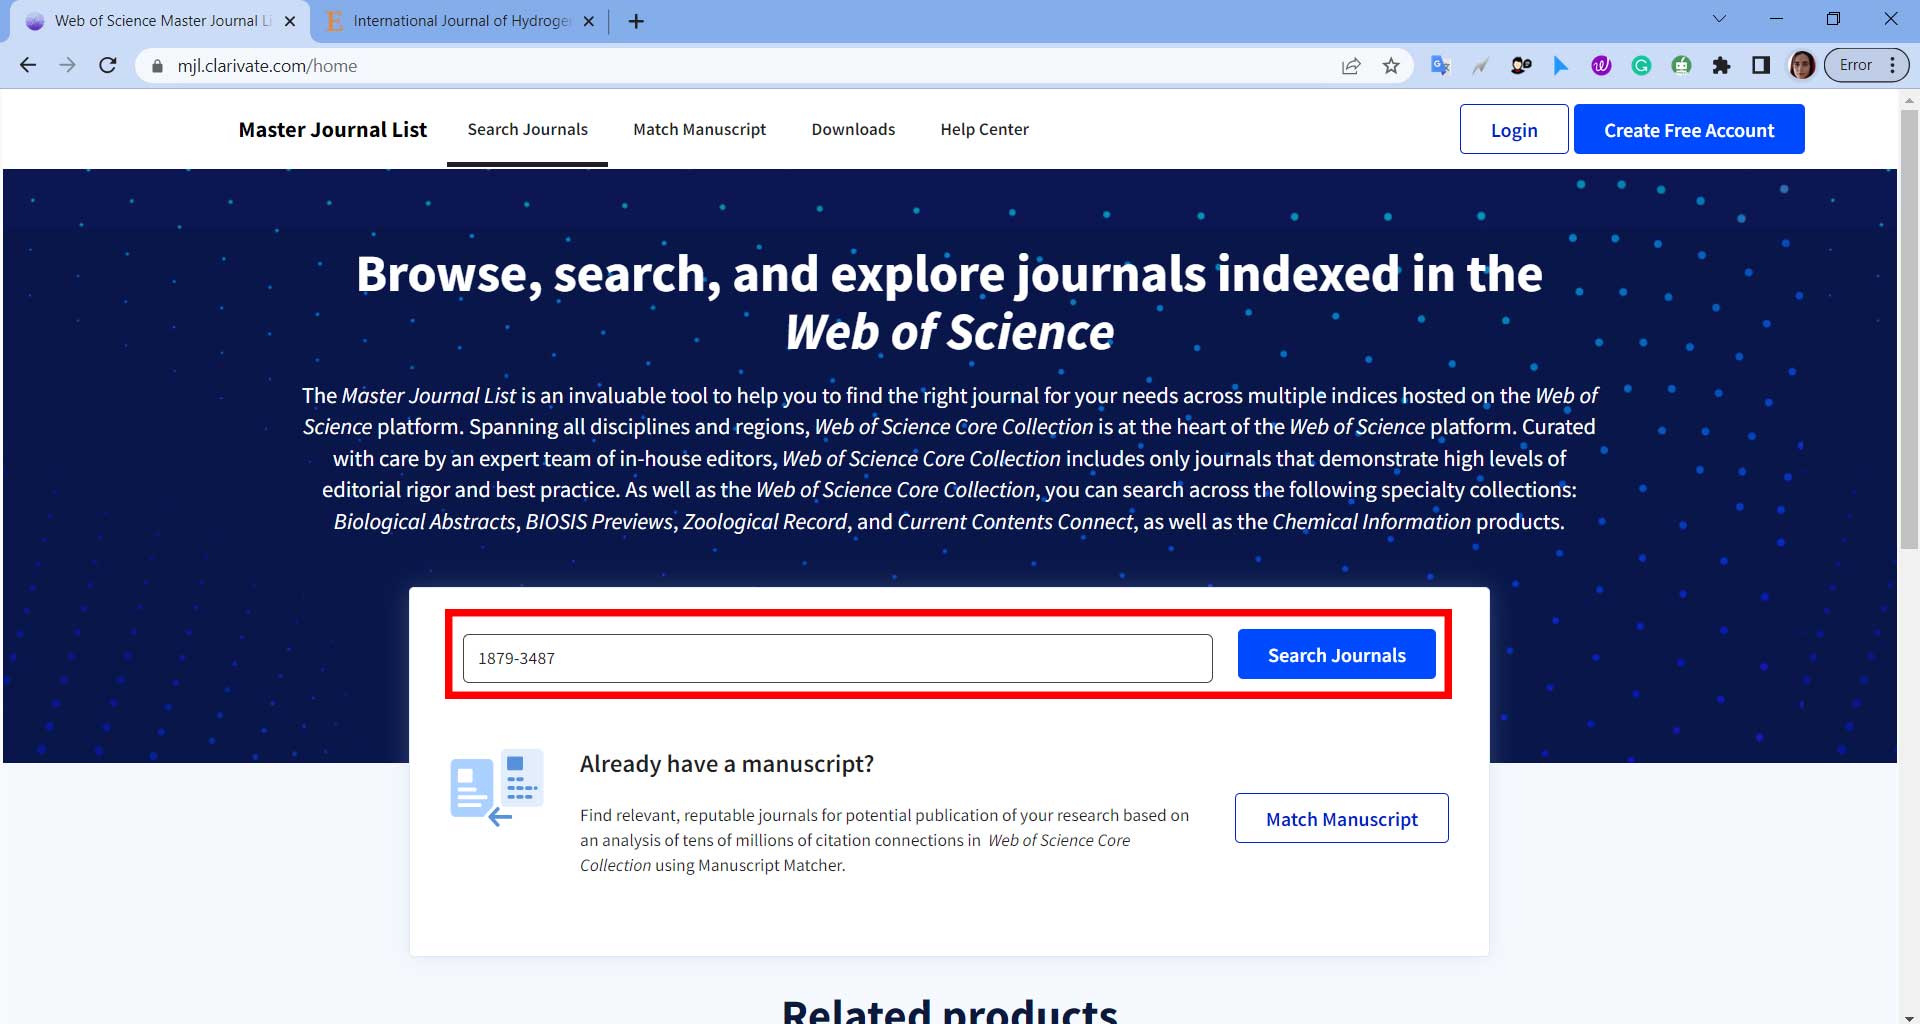1920x1024 pixels.
Task: Open the extensions puzzle menu
Action: pyautogui.click(x=1721, y=66)
